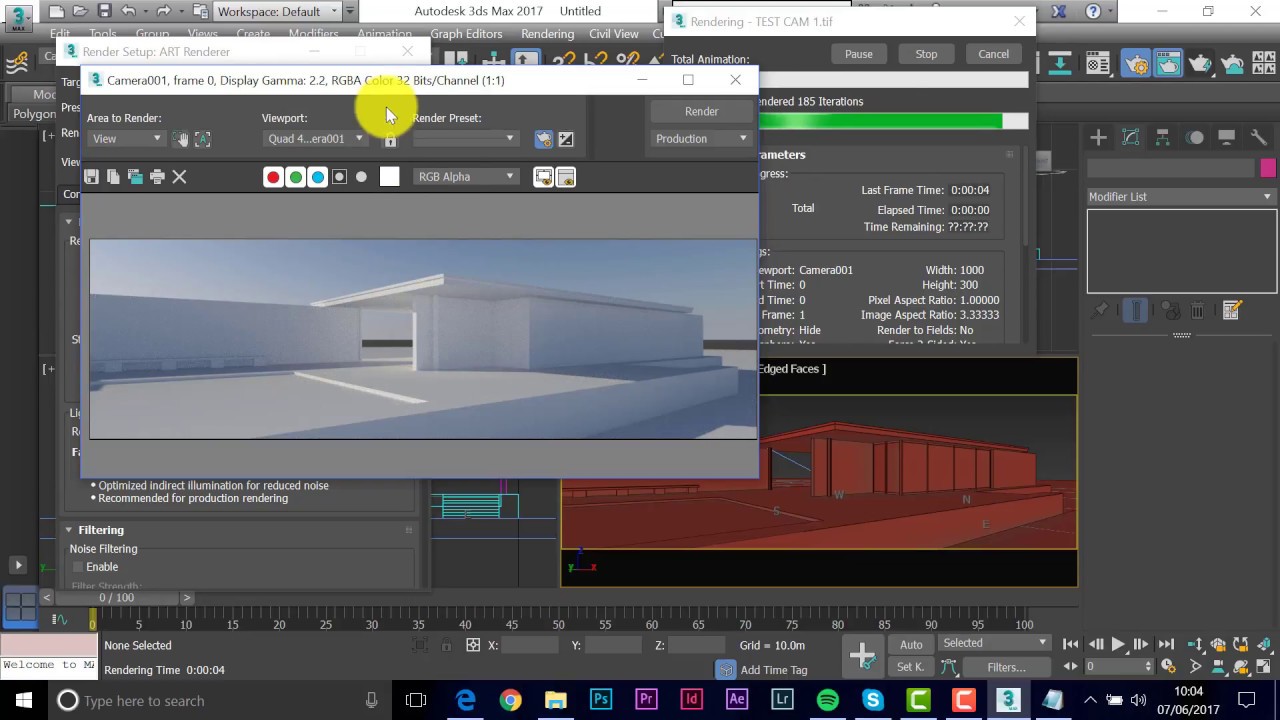Pause the current rendering
This screenshot has width=1280, height=720.
[x=858, y=54]
